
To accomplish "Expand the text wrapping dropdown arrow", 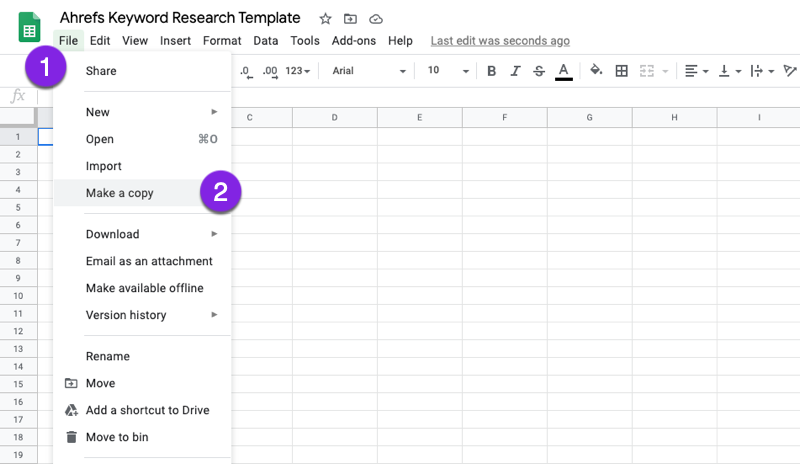I will click(771, 71).
